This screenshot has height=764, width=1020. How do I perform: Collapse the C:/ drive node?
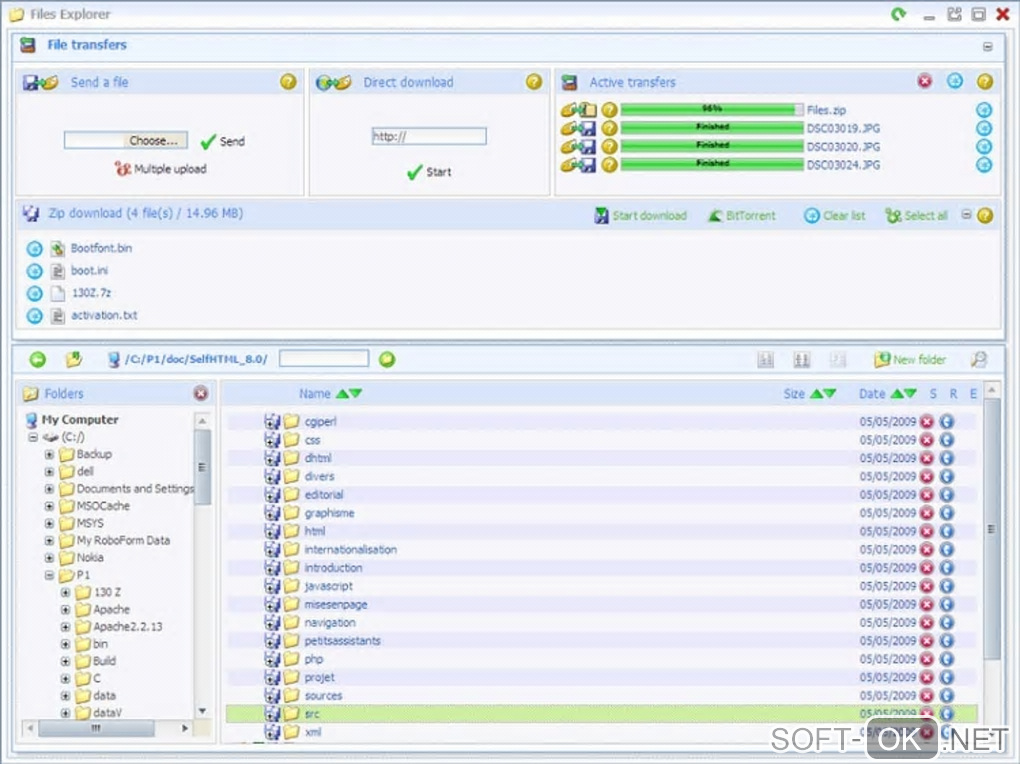tap(33, 437)
